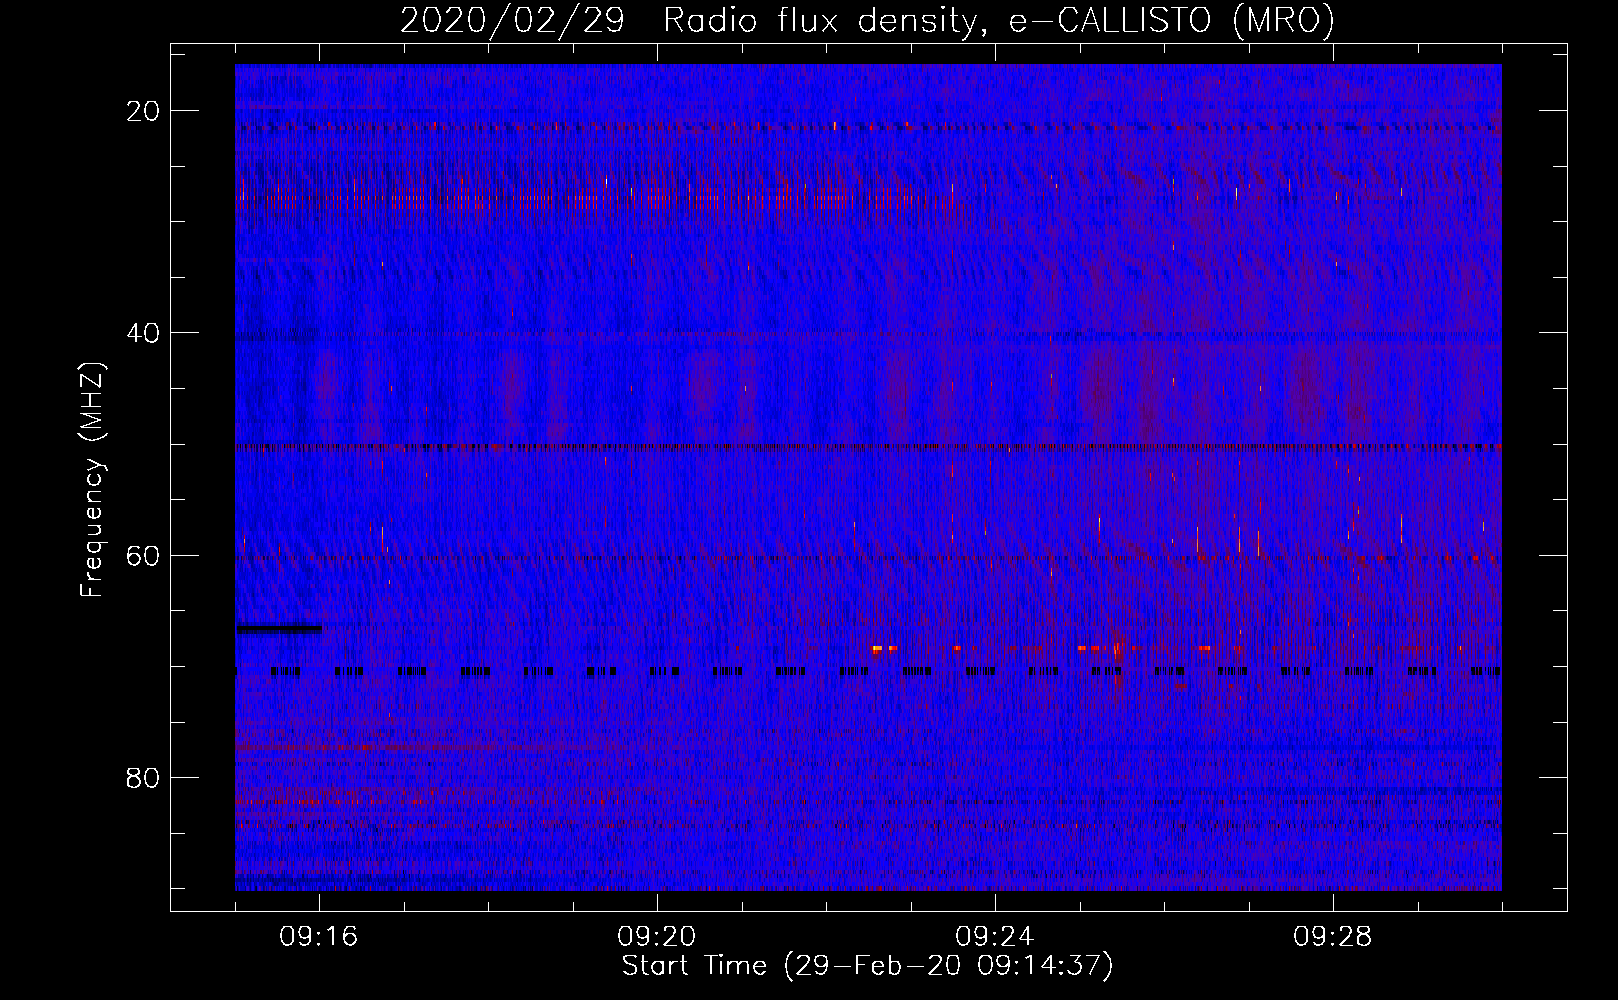Click the plot title 'Radio flux density, e-CALLISTO (MRO)'
Viewport: 1618px width, 1000px height.
pyautogui.click(x=998, y=20)
